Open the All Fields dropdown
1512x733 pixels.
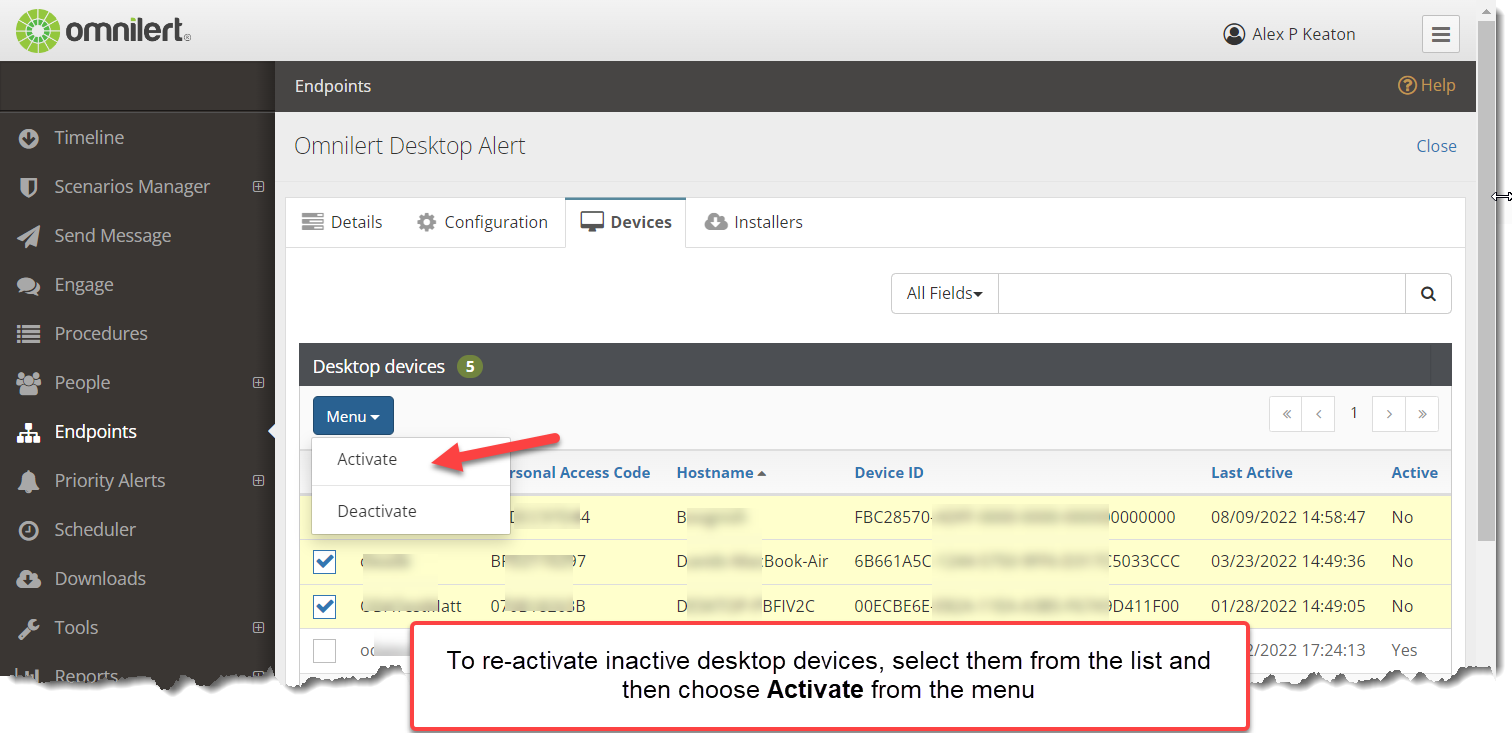945,294
